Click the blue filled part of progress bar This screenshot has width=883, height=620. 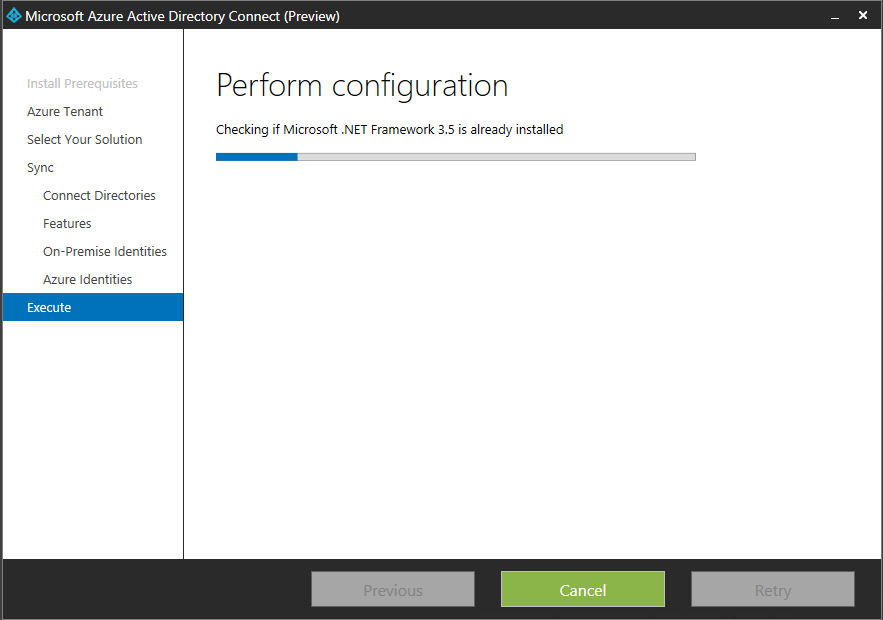[x=256, y=157]
